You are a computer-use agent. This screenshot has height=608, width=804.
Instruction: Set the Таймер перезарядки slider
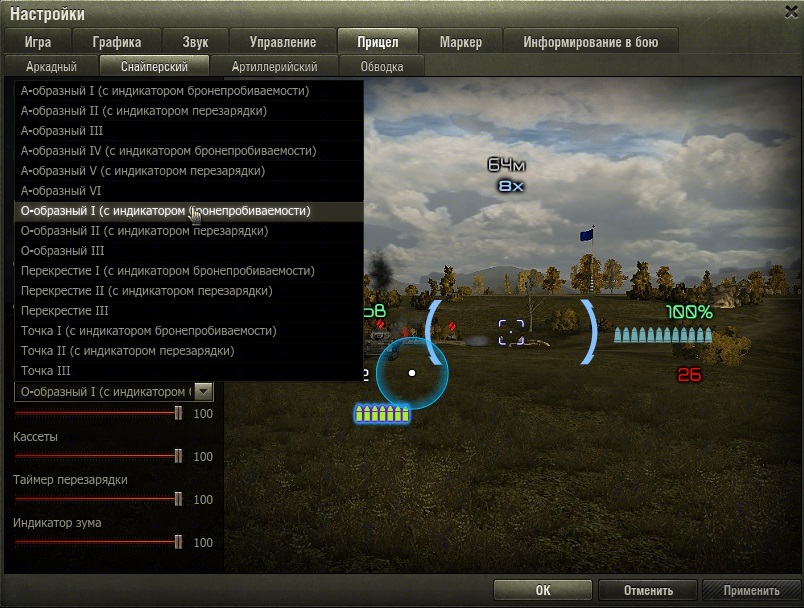click(98, 499)
